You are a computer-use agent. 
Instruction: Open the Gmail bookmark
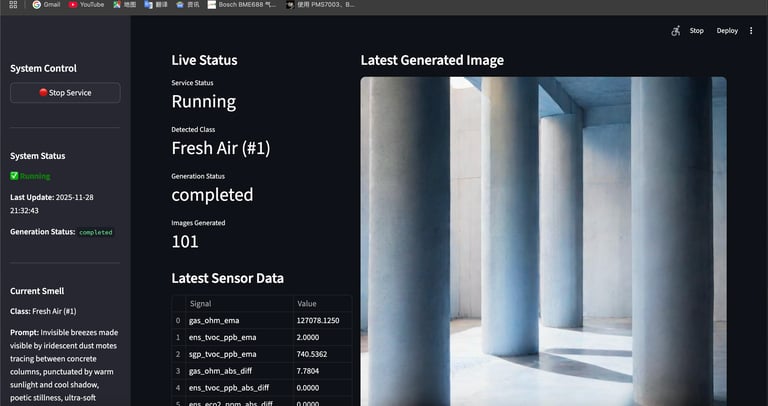point(46,4)
